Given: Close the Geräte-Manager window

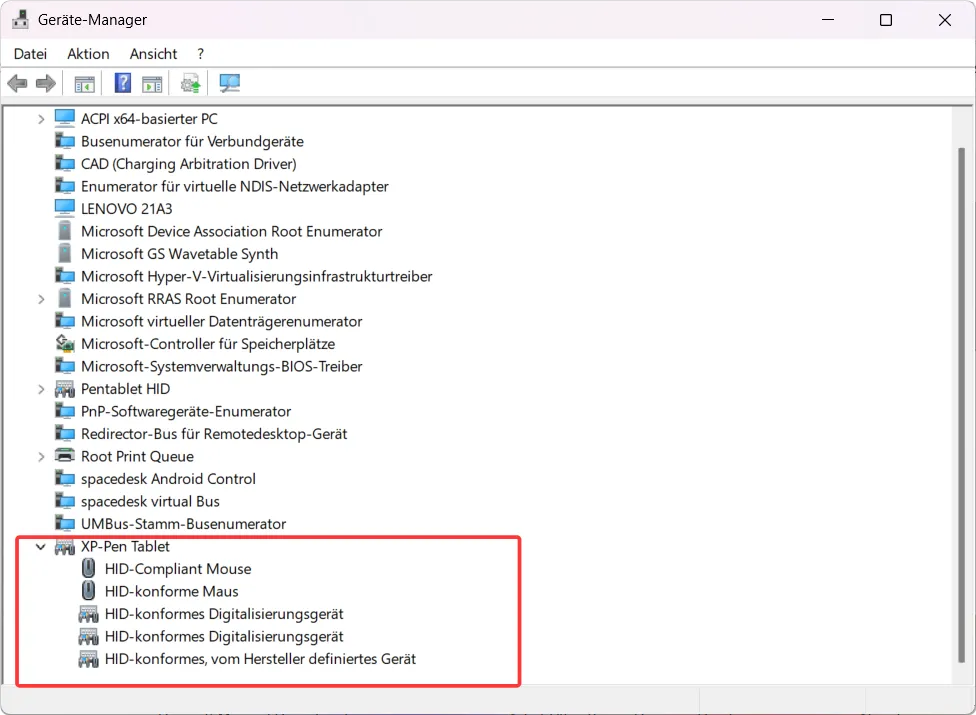Looking at the screenshot, I should tap(944, 20).
